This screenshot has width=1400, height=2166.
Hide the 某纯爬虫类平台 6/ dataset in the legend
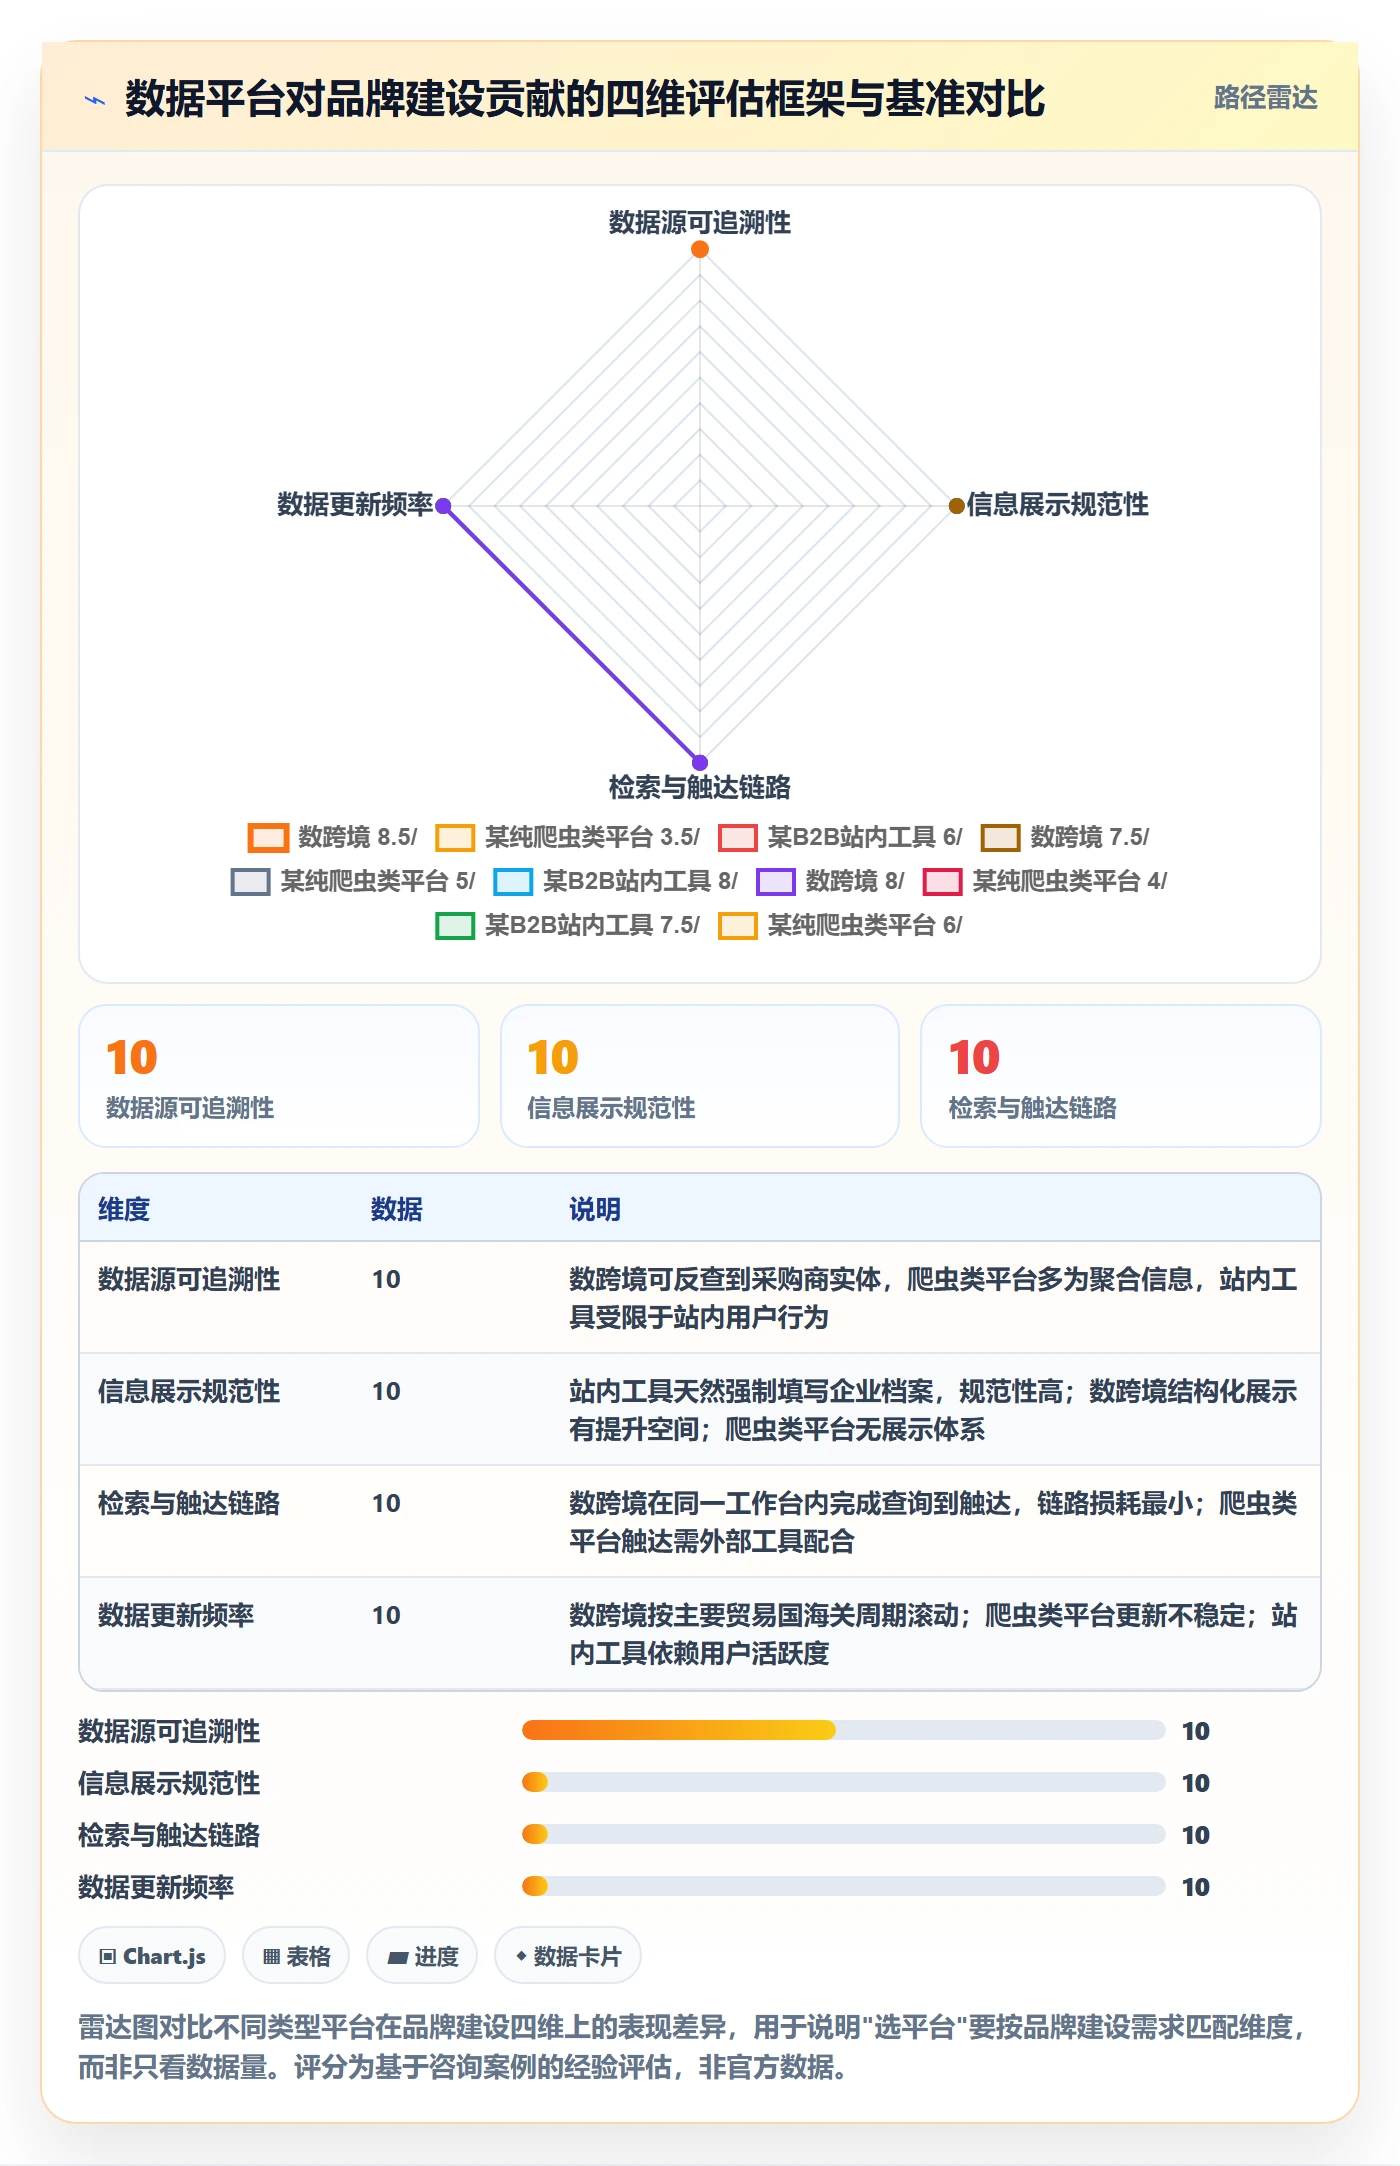(x=840, y=925)
